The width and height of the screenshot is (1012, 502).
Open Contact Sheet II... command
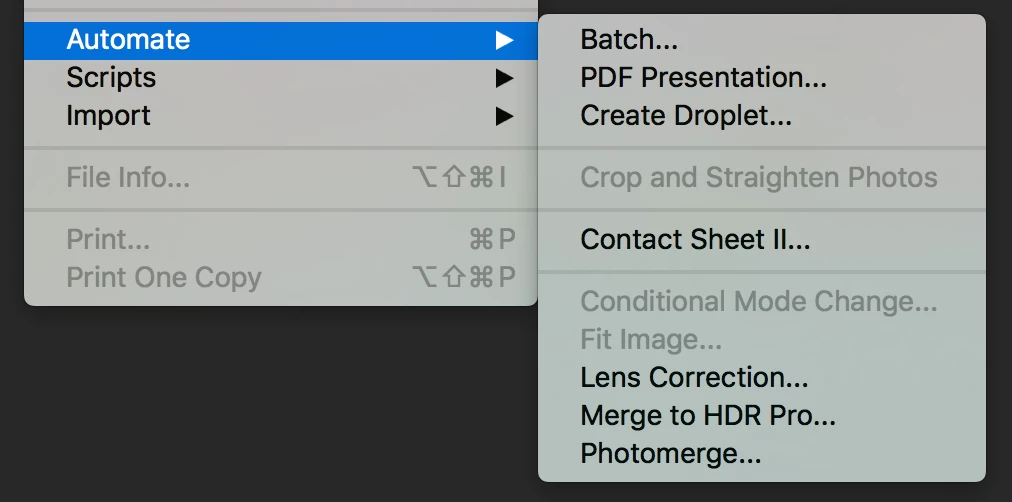tap(695, 240)
